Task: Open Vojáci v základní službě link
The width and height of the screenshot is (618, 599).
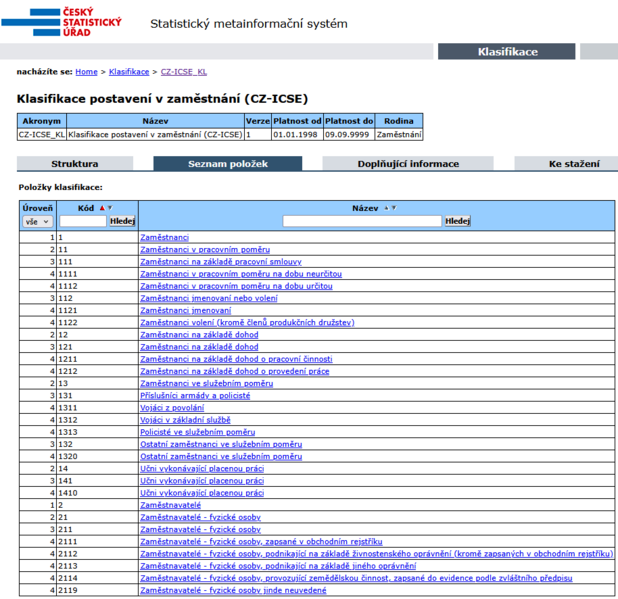Action: pyautogui.click(x=185, y=420)
